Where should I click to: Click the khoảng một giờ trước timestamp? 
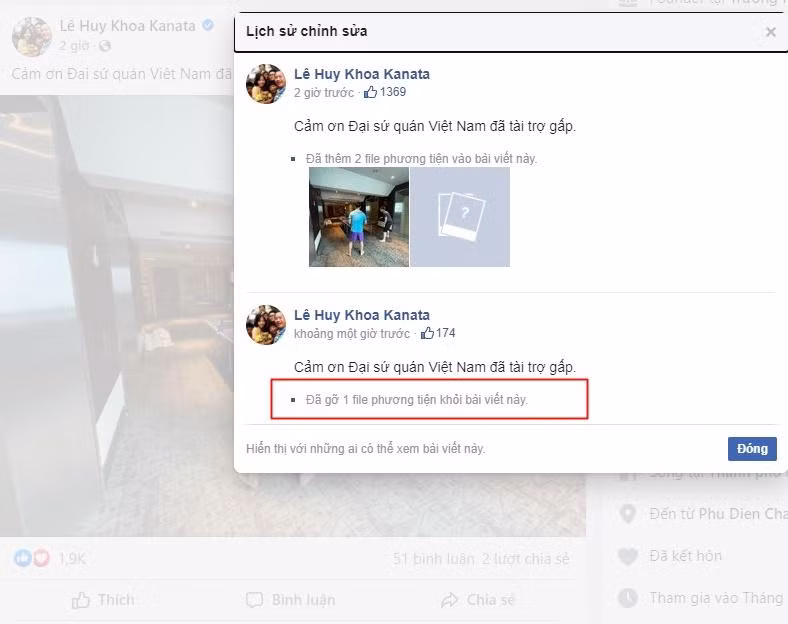pos(352,334)
